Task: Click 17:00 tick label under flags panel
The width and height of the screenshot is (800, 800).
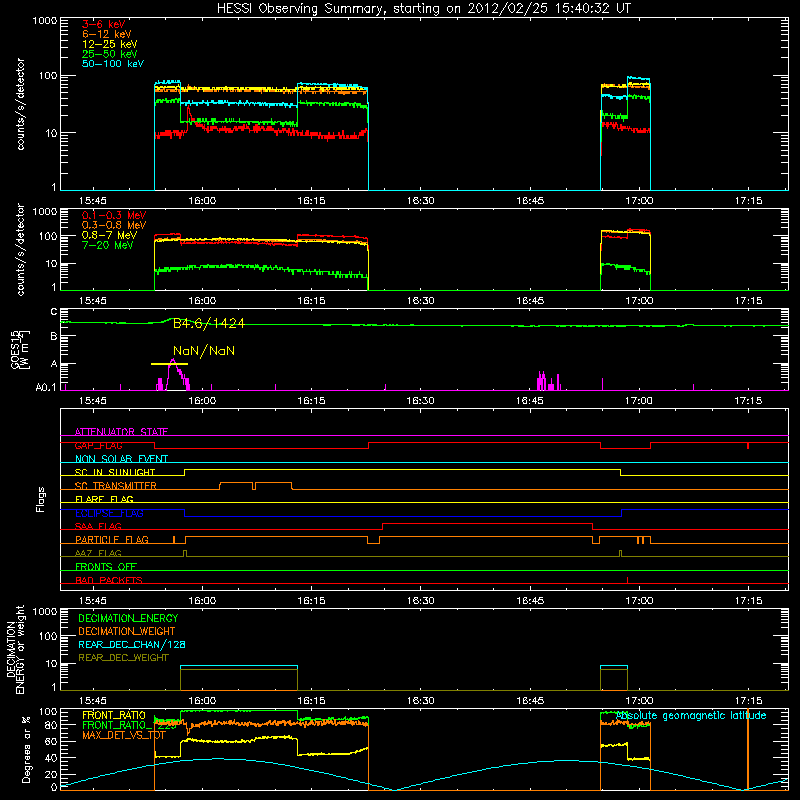Action: (x=639, y=601)
